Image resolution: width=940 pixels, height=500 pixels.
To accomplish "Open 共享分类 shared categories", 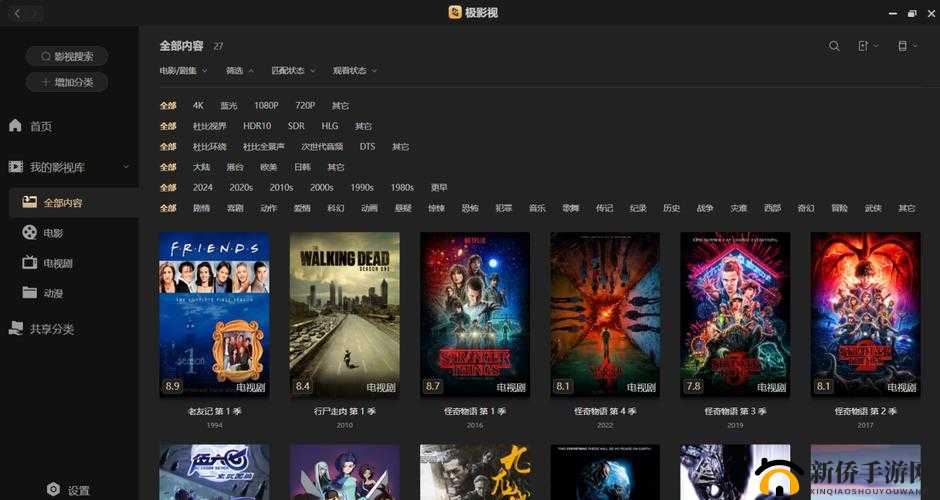I will pyautogui.click(x=41, y=329).
